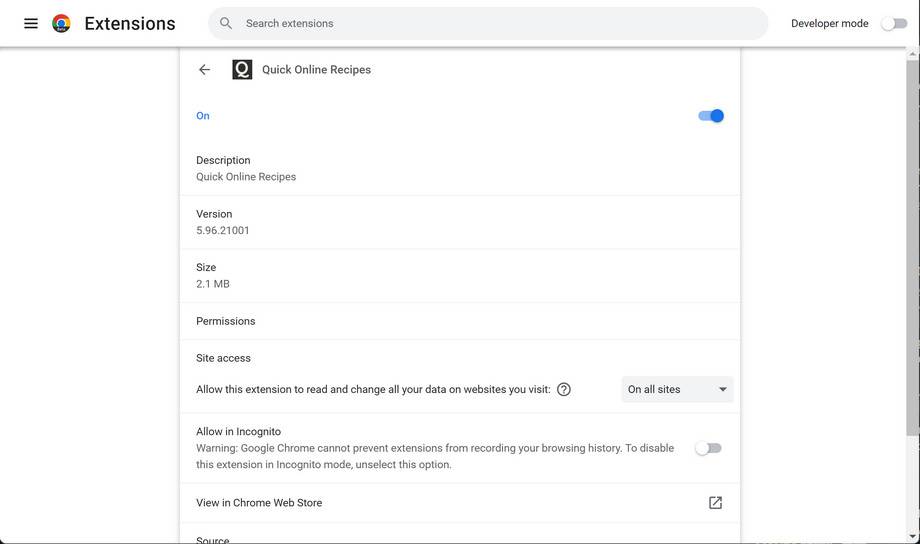Open the Chrome Web Store external link icon
920x544 pixels.
[715, 503]
